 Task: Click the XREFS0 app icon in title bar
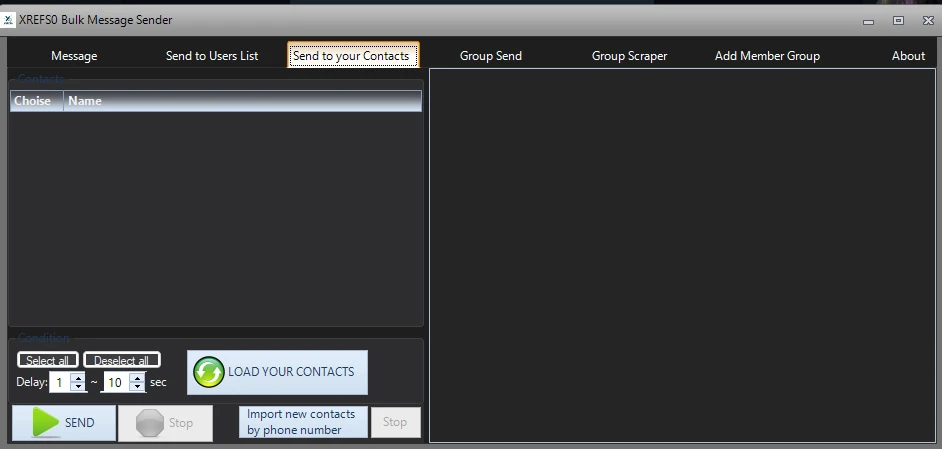8,20
